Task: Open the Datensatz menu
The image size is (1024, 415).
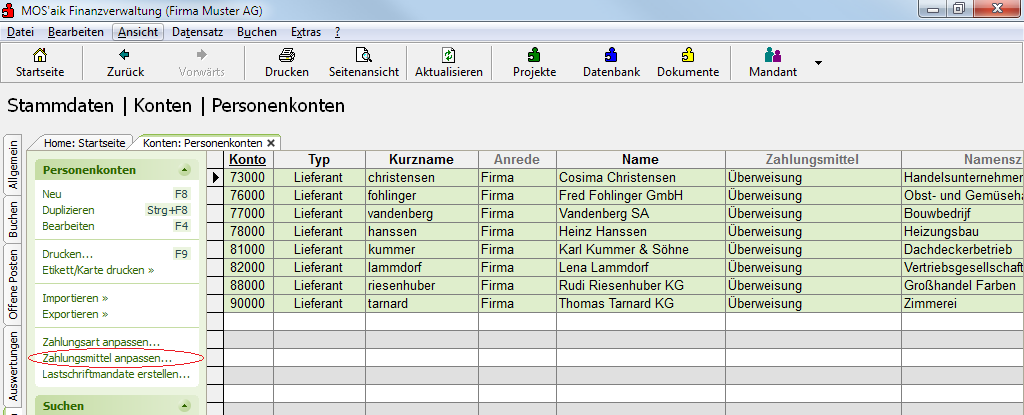Action: 198,31
